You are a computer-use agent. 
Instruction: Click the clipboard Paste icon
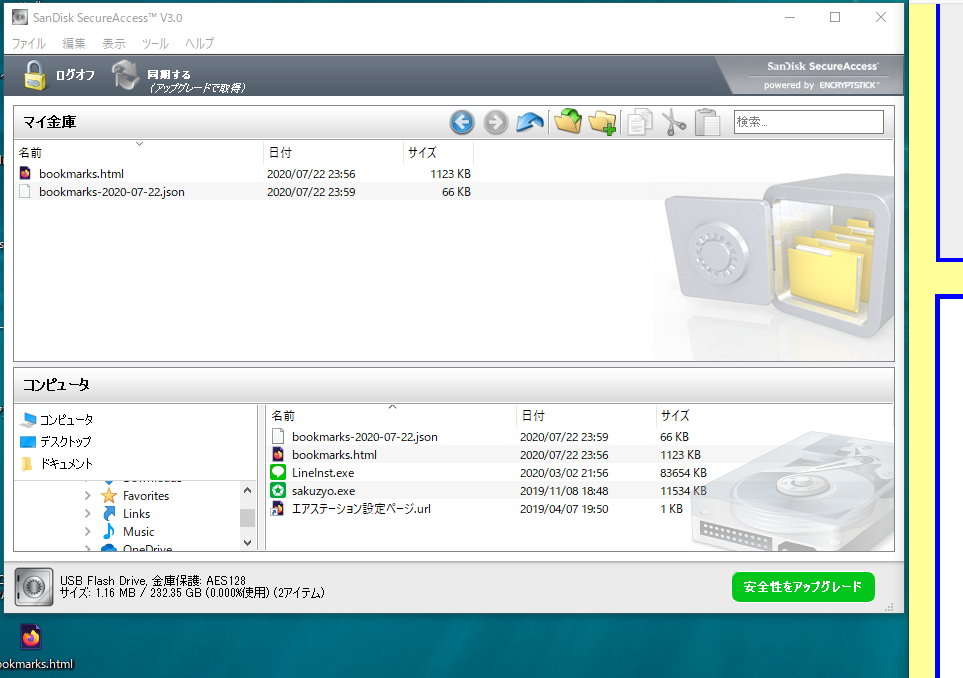(x=708, y=122)
